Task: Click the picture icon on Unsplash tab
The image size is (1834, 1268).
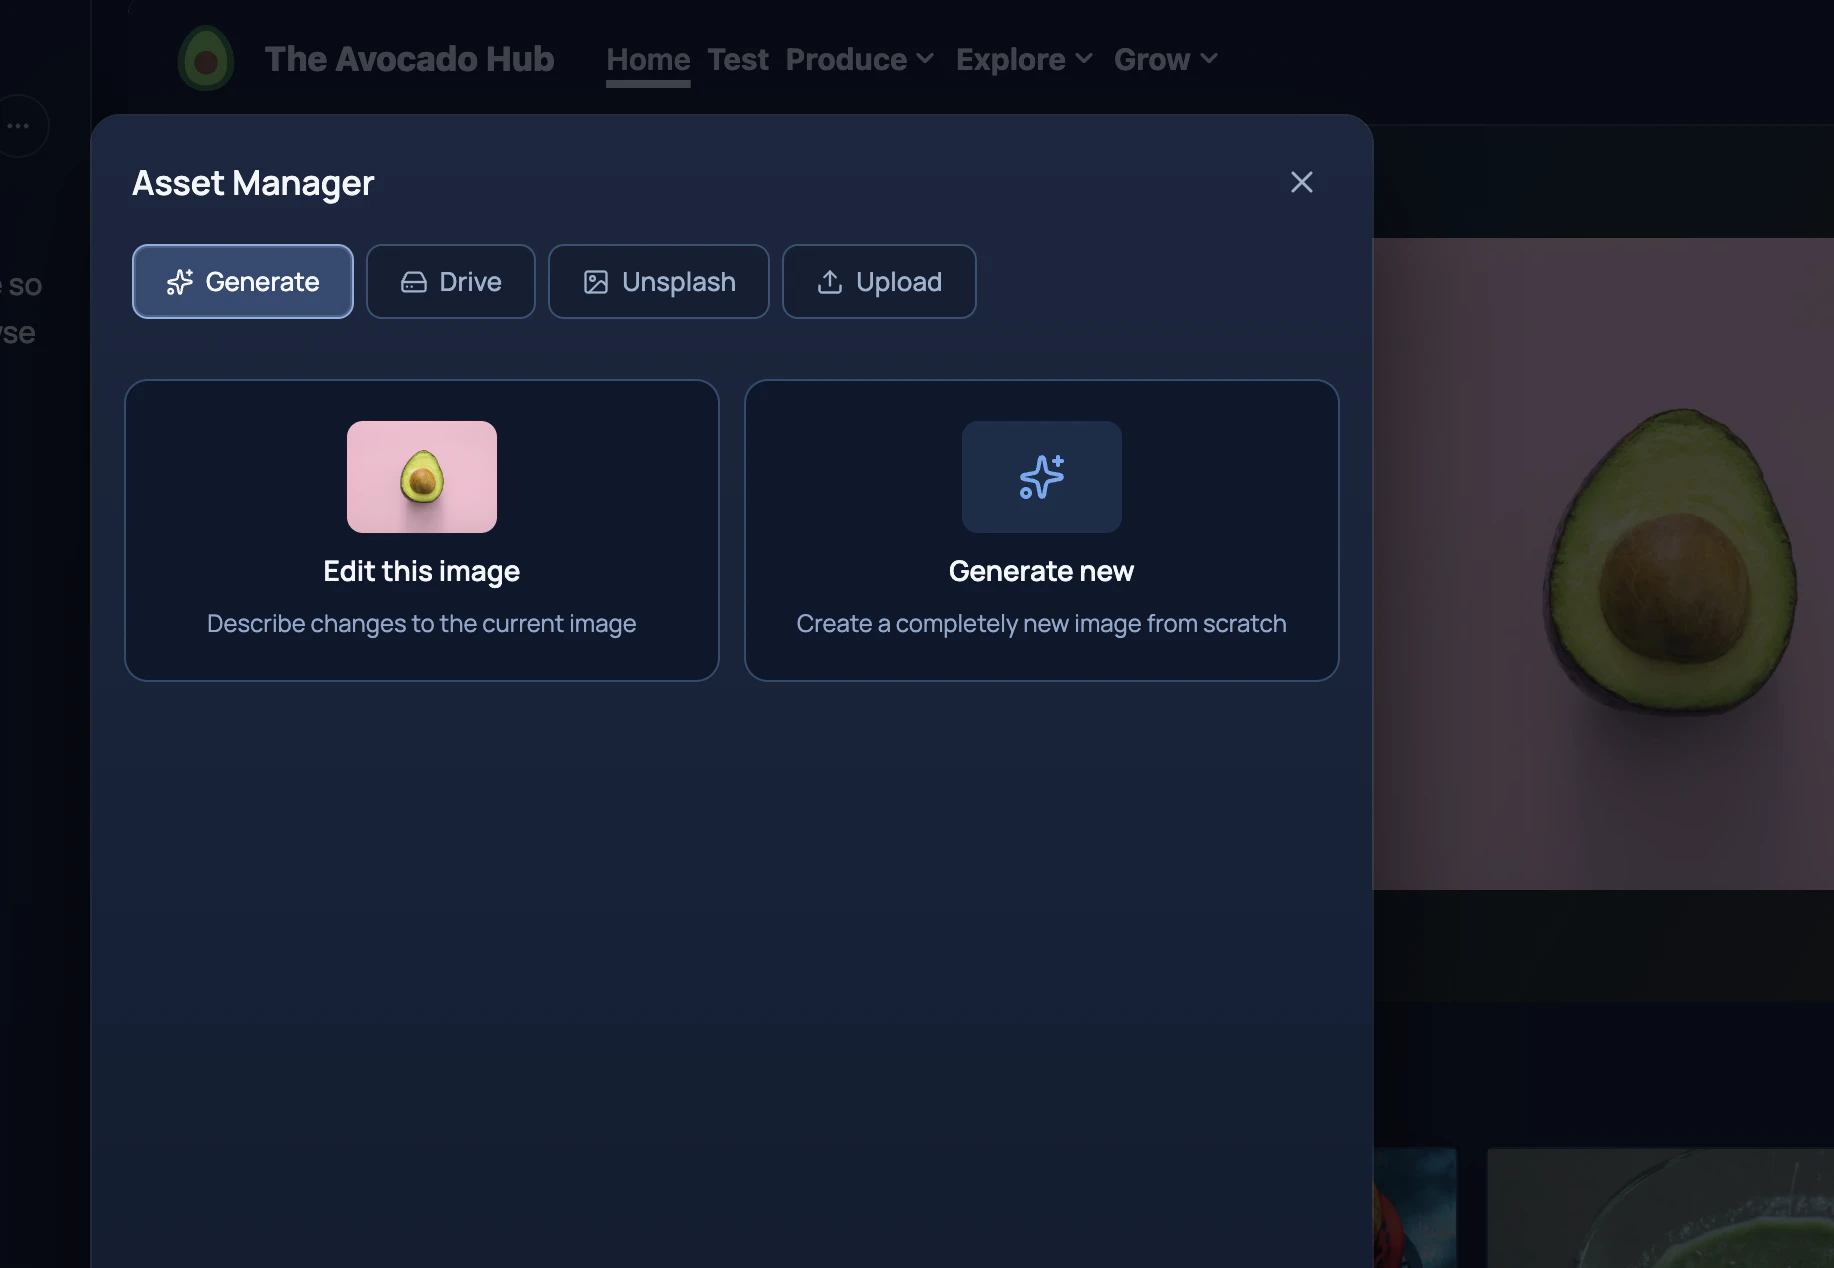Action: pos(596,282)
